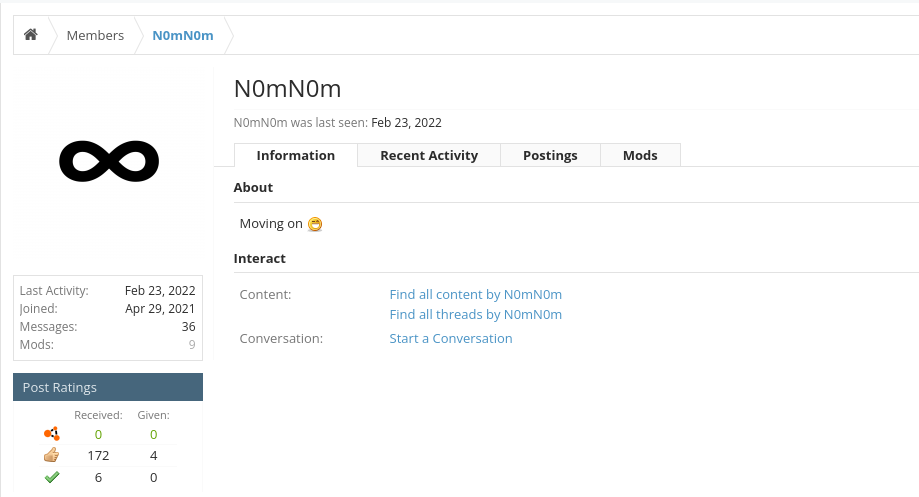Click the N0mN0m profile heading
919x497 pixels.
pos(287,89)
